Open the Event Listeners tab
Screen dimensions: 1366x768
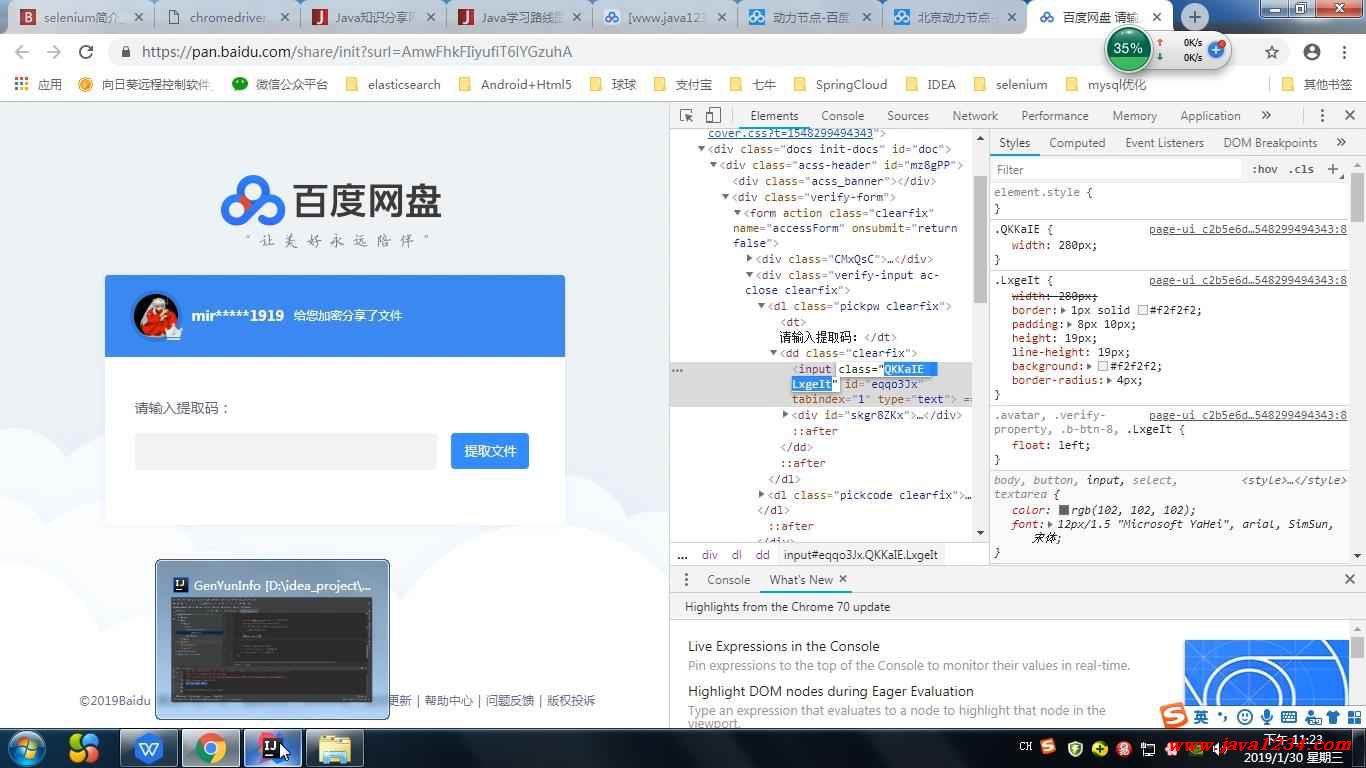[x=1164, y=143]
